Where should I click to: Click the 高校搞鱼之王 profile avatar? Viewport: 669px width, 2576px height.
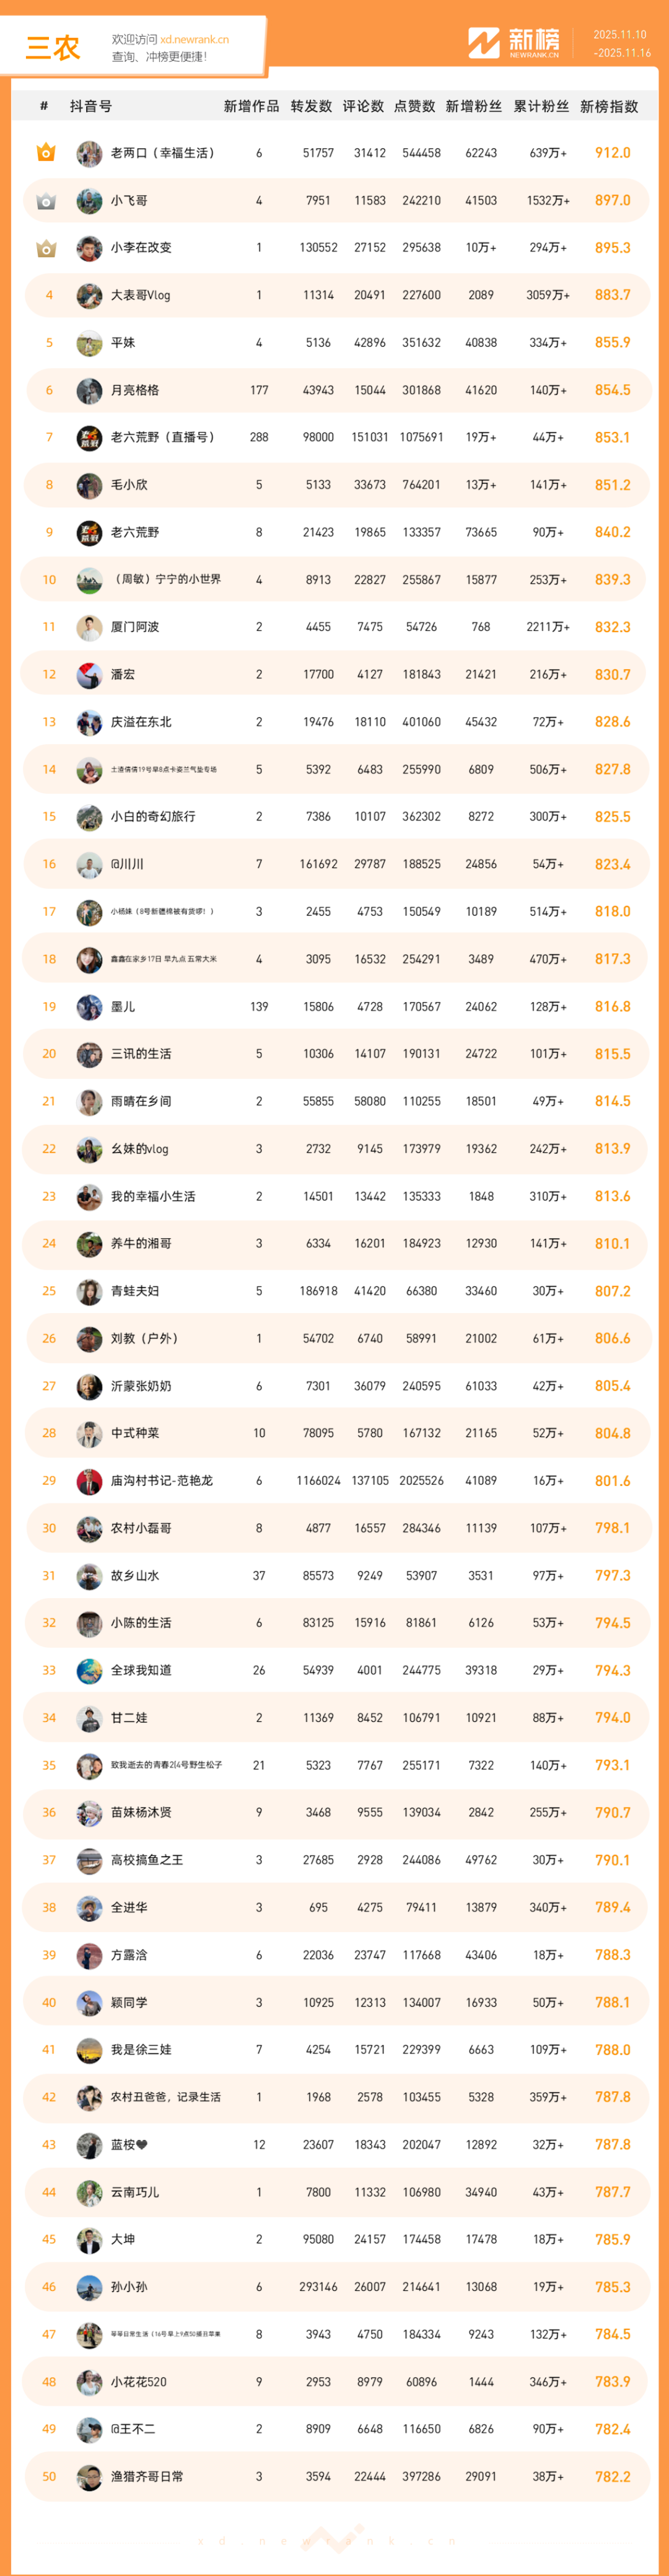(89, 1860)
